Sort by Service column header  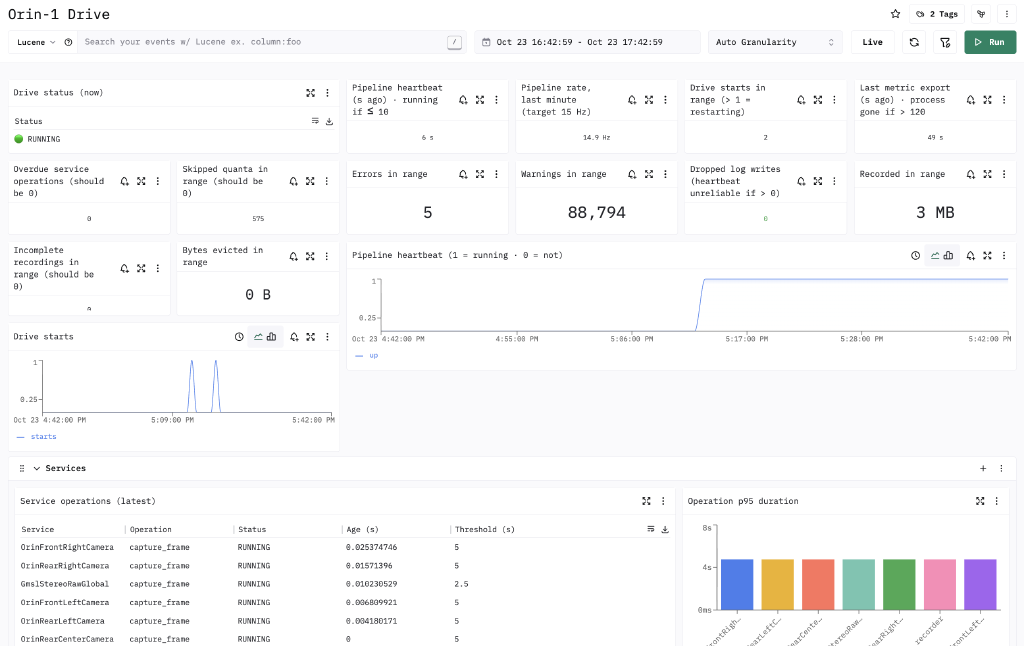(37, 529)
